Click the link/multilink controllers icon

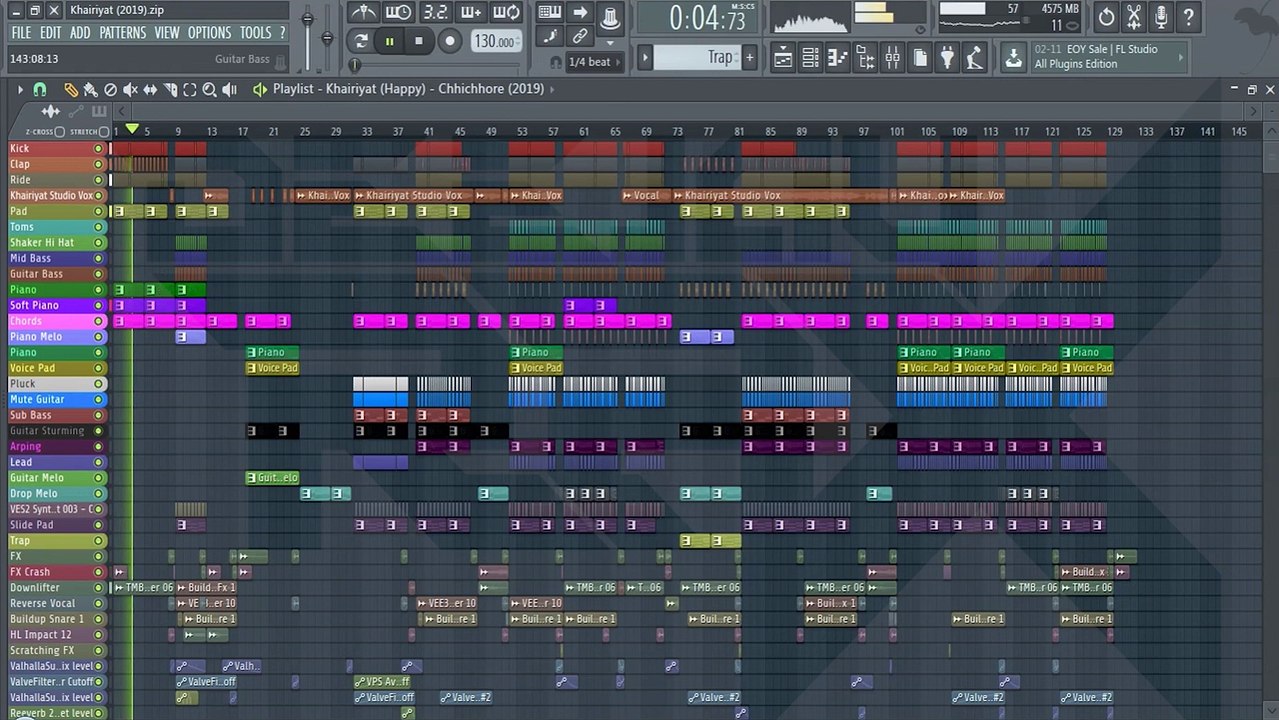(580, 37)
